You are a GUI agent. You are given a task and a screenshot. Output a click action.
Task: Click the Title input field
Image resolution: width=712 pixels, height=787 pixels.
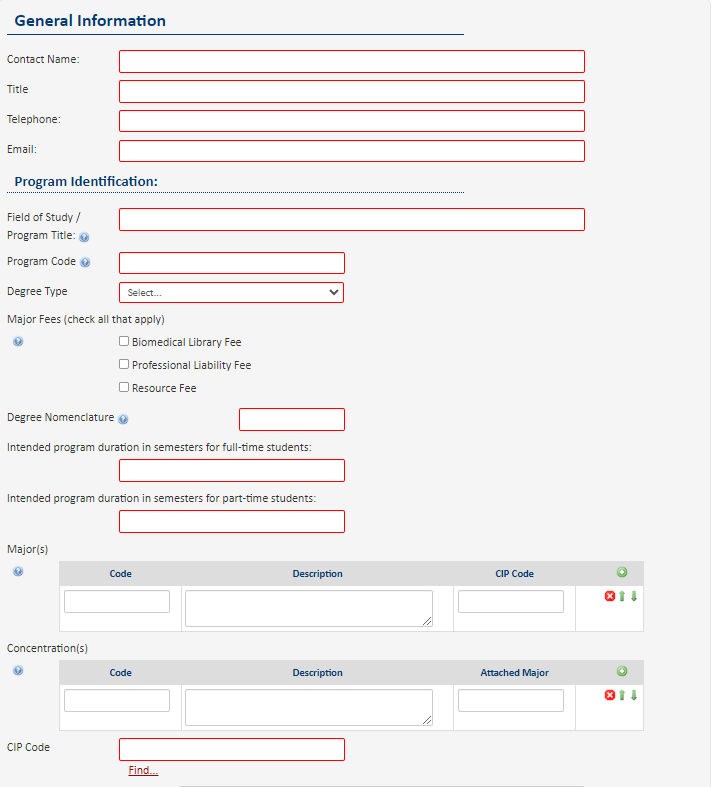tap(352, 91)
